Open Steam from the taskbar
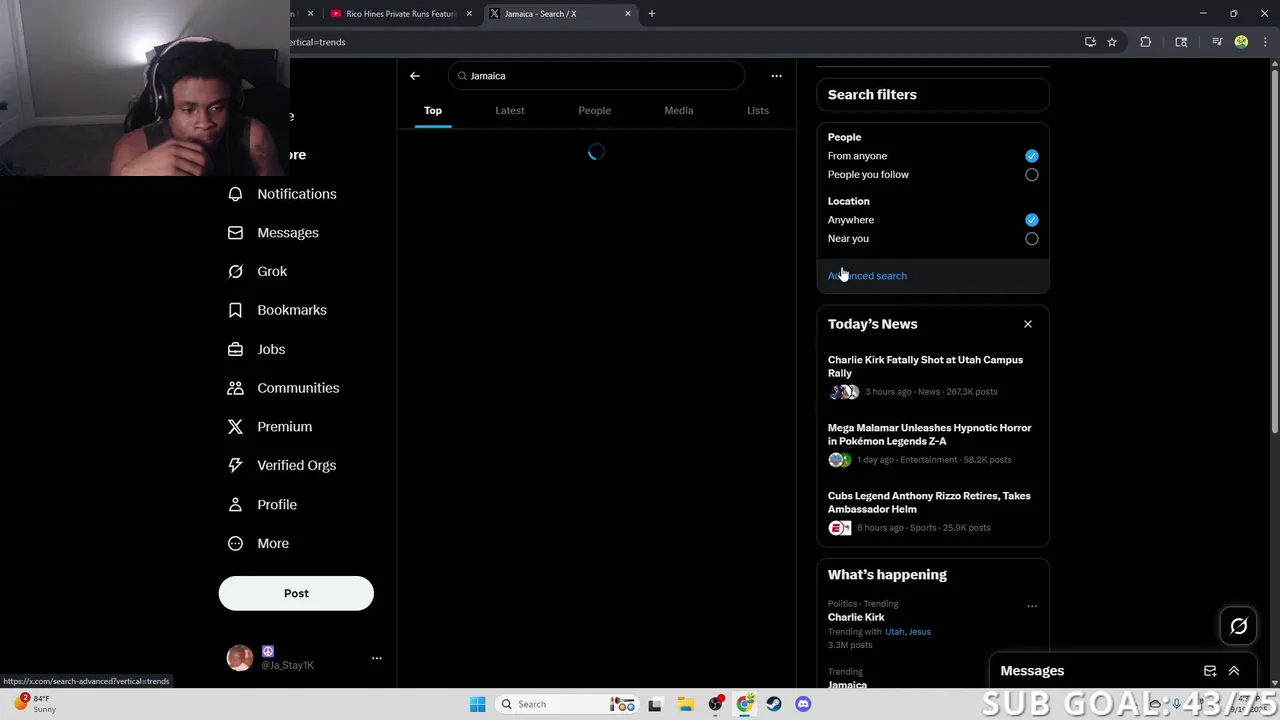This screenshot has height=720, width=1280. [774, 704]
